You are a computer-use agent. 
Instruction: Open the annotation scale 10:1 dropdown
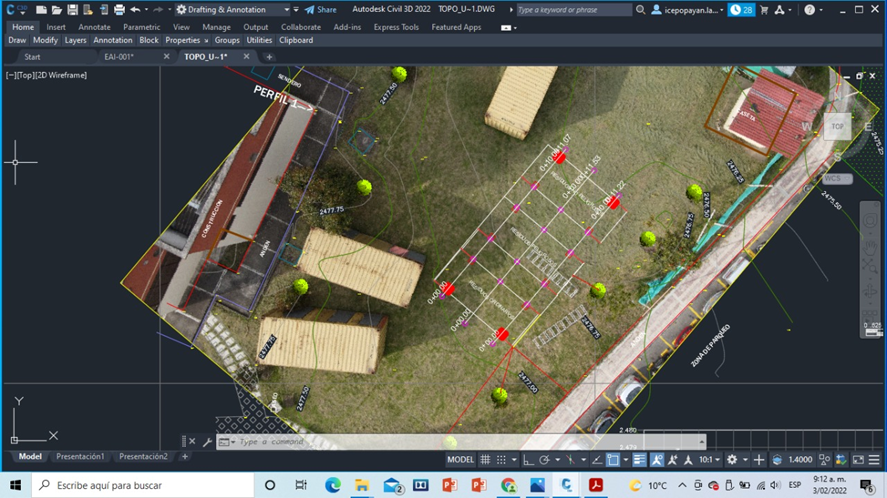709,460
